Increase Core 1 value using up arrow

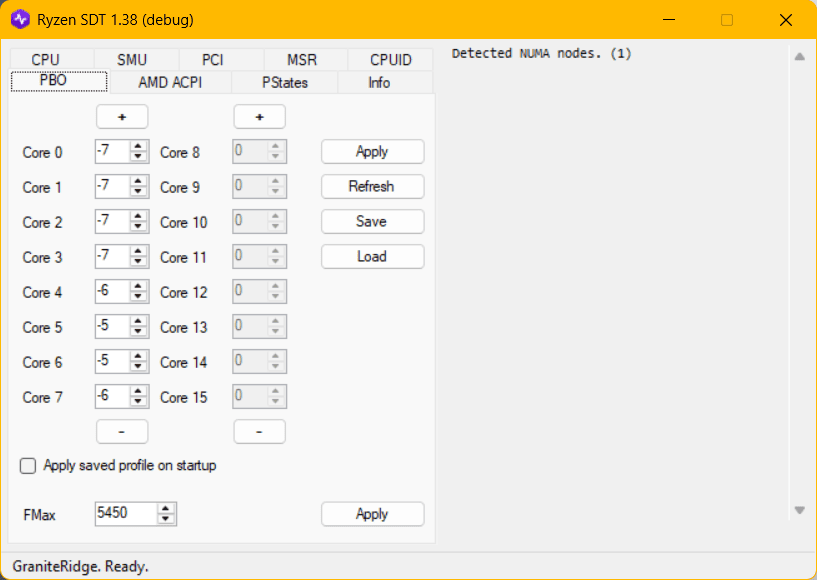point(138,181)
